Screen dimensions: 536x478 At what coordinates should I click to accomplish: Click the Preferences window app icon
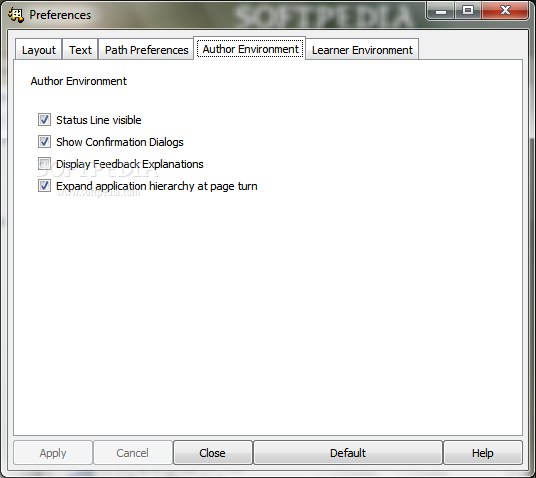[x=16, y=15]
